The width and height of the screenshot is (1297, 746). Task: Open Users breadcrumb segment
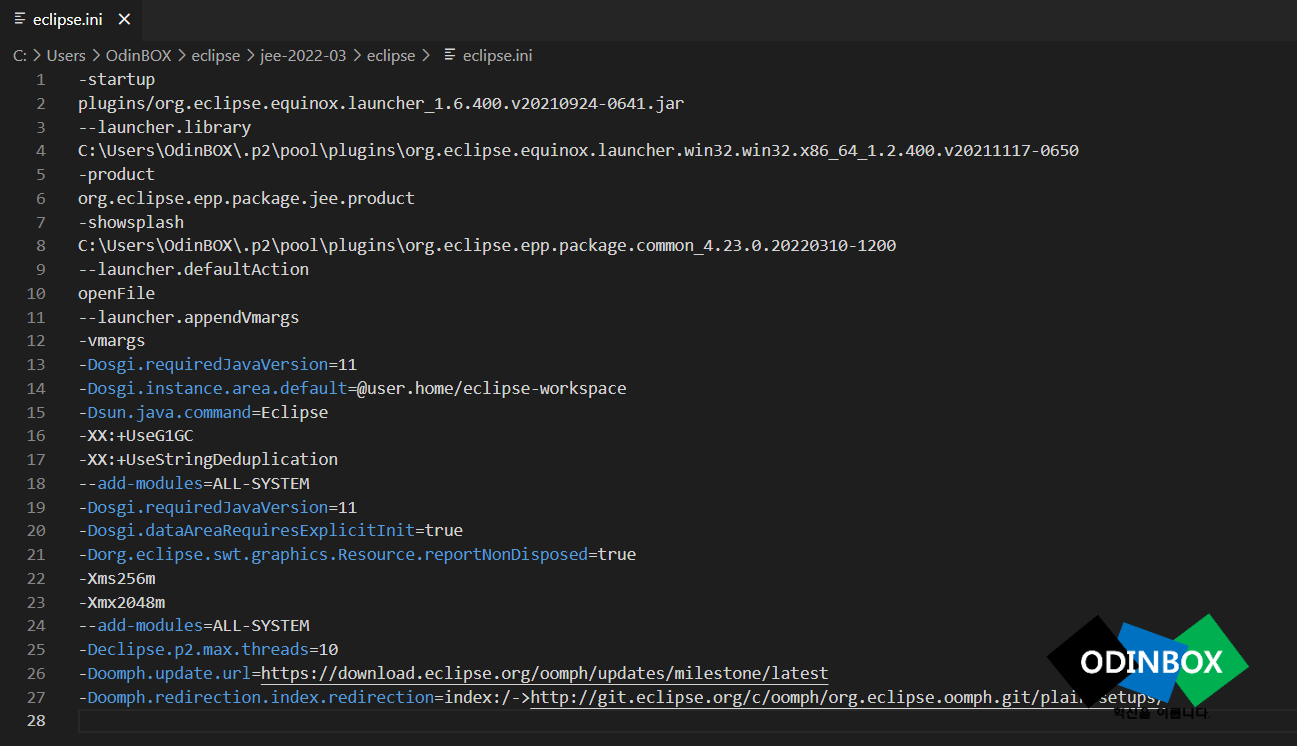(66, 56)
